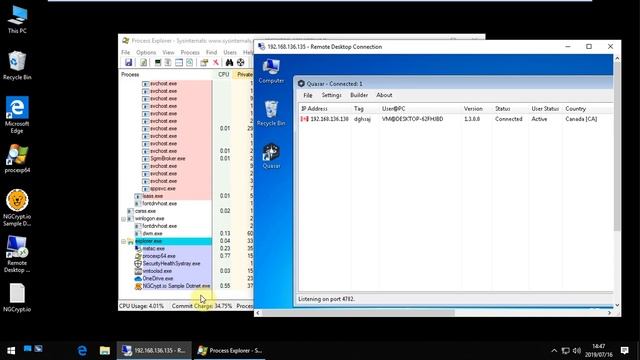Open Quasar Settings menu
Image resolution: width=640 pixels, height=360 pixels.
click(x=331, y=95)
